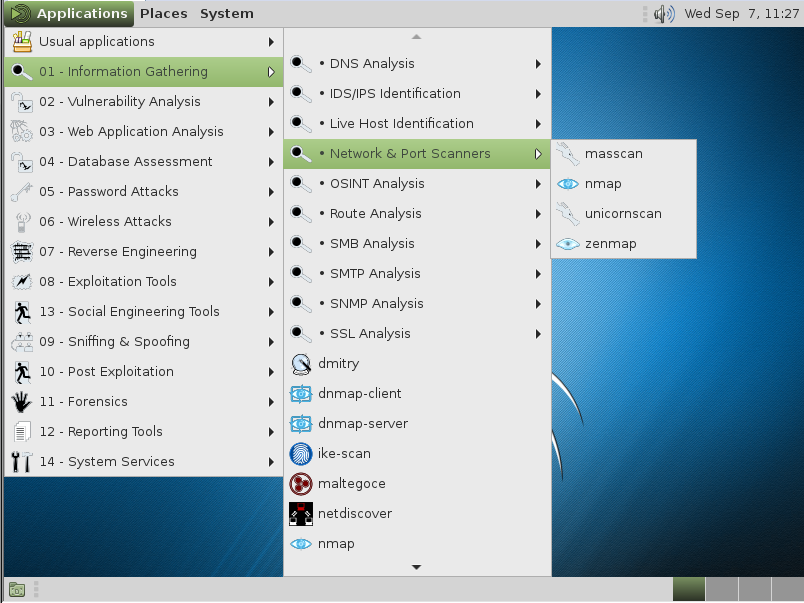Click the Vulnerability Analysis lock icon
The image size is (804, 603).
pyautogui.click(x=22, y=102)
